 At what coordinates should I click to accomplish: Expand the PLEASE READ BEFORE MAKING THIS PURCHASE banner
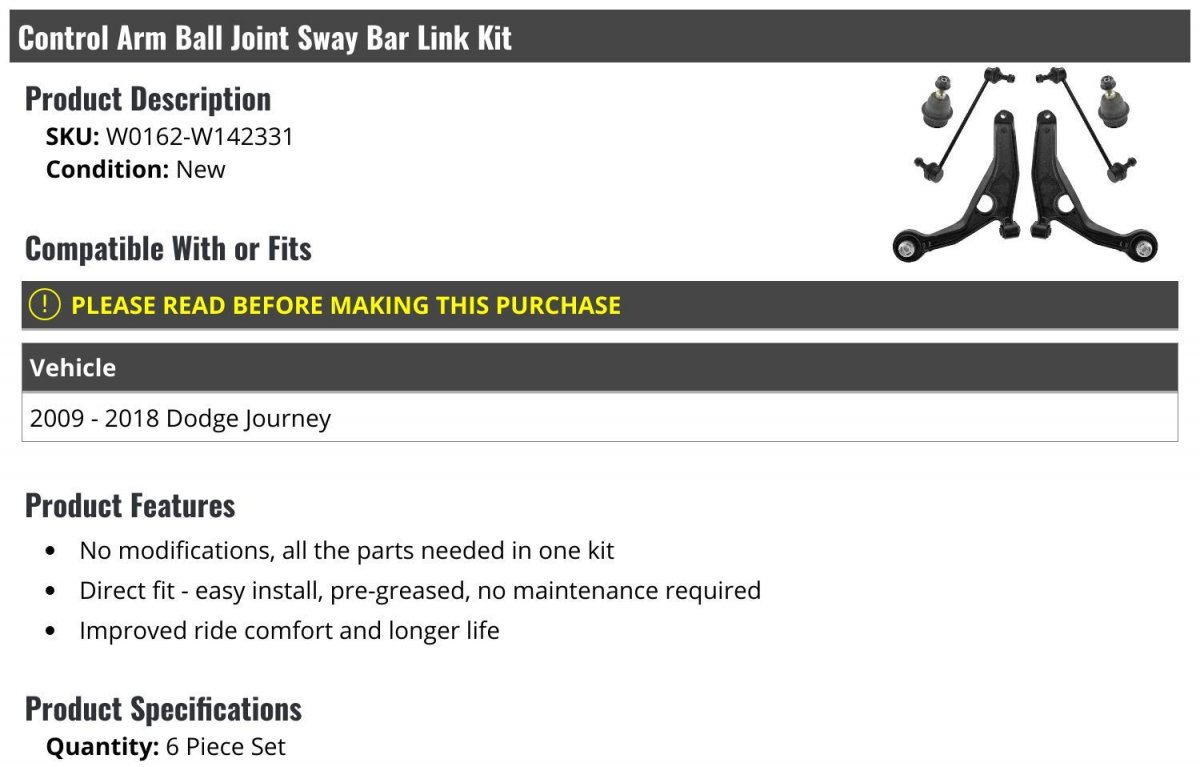coord(600,305)
